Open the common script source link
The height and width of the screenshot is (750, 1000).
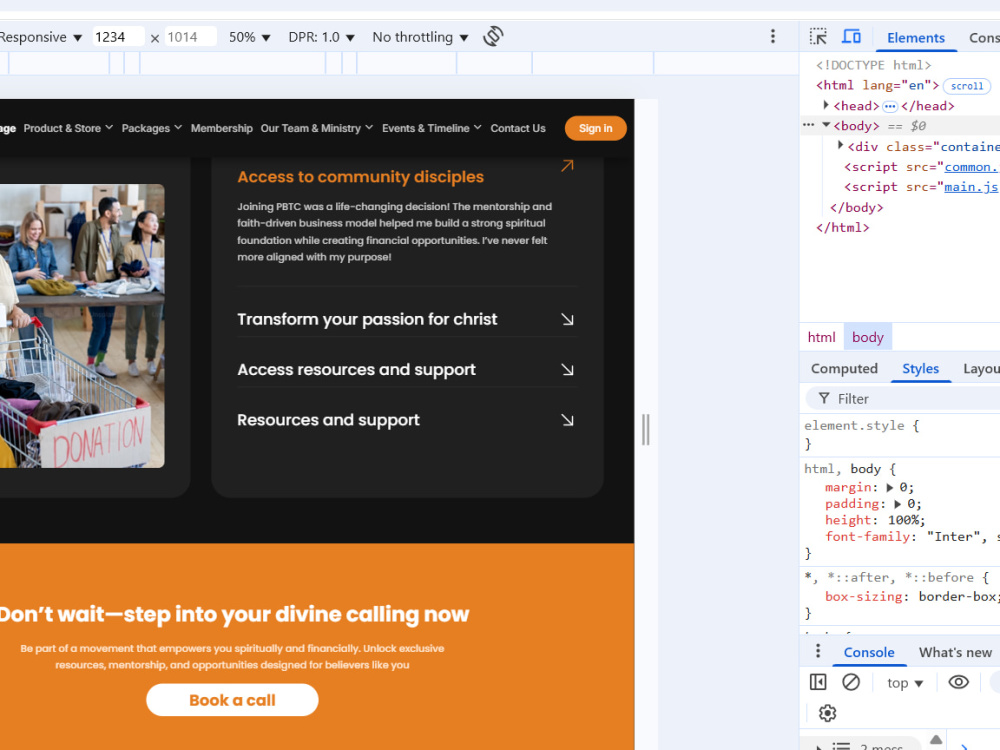click(x=972, y=167)
